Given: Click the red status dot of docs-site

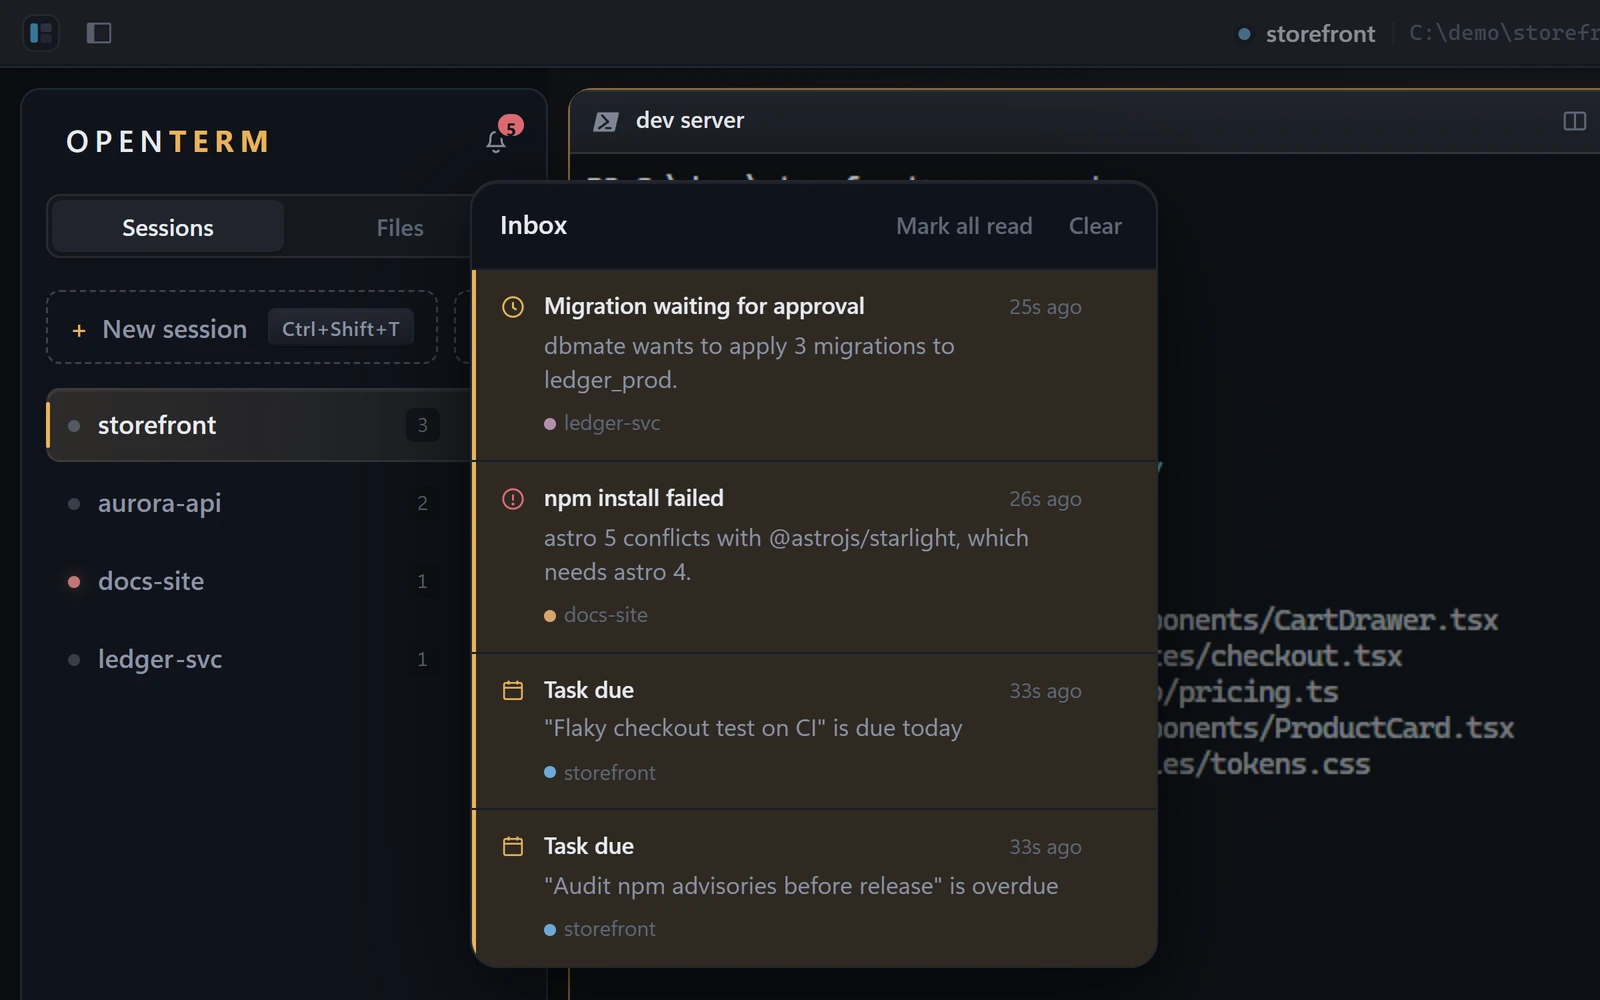Looking at the screenshot, I should point(74,581).
